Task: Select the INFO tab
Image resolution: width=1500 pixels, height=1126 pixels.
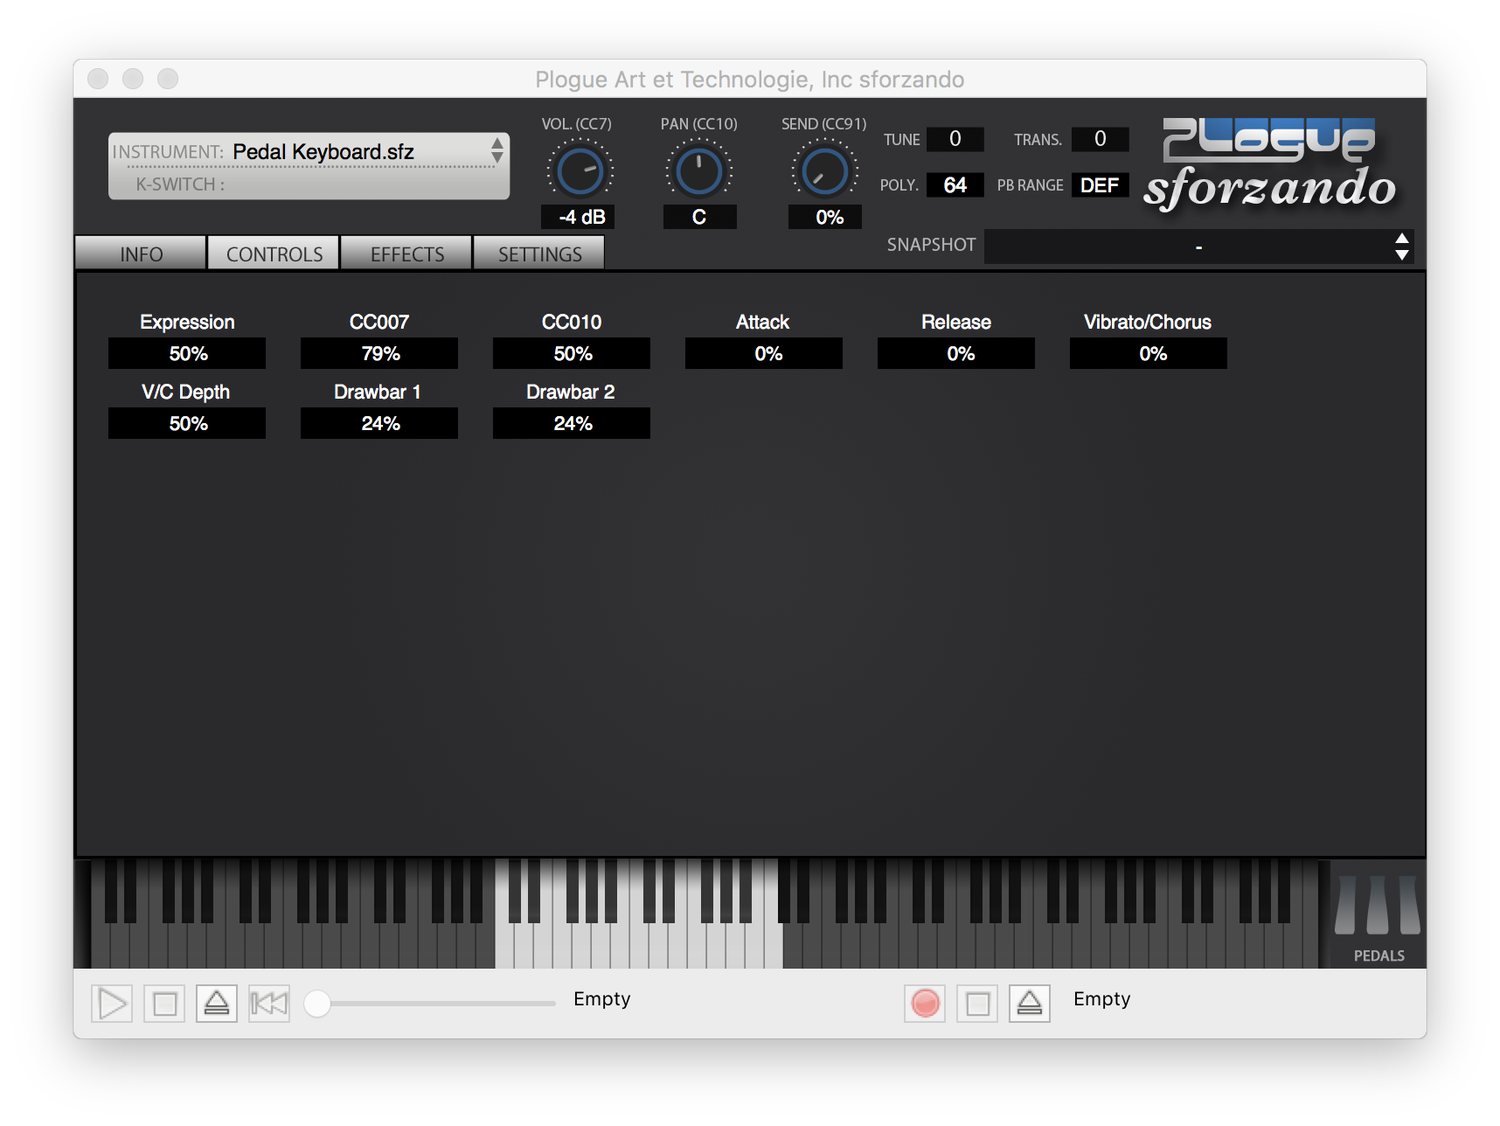Action: click(140, 253)
